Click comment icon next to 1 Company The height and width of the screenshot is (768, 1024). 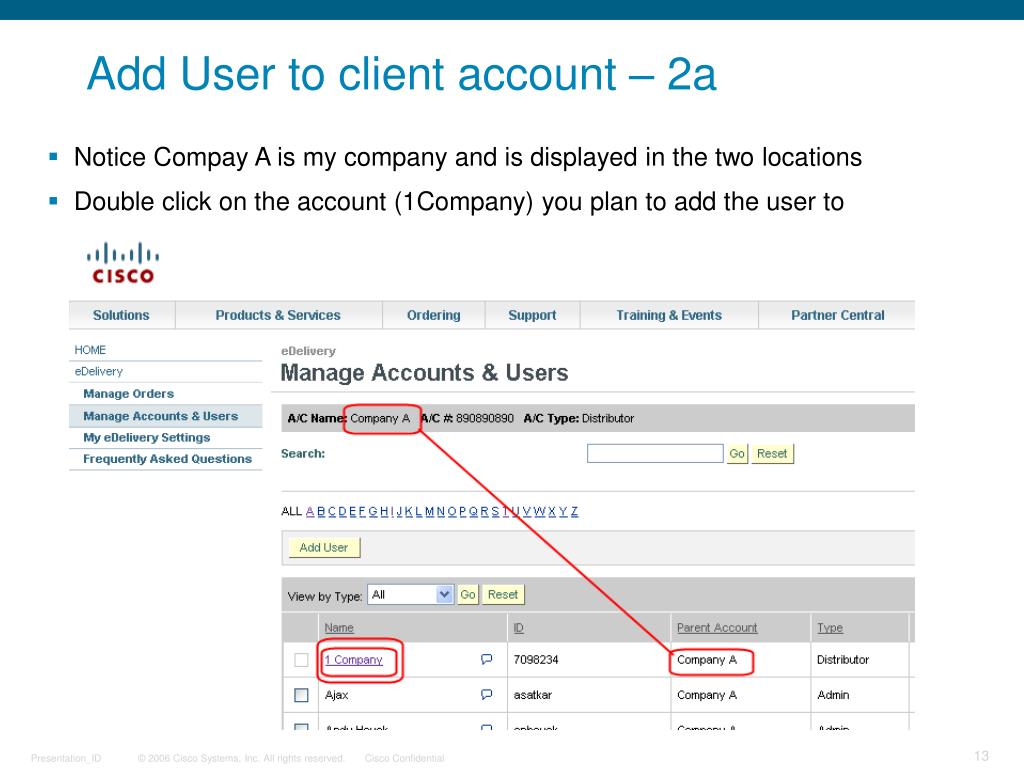487,660
